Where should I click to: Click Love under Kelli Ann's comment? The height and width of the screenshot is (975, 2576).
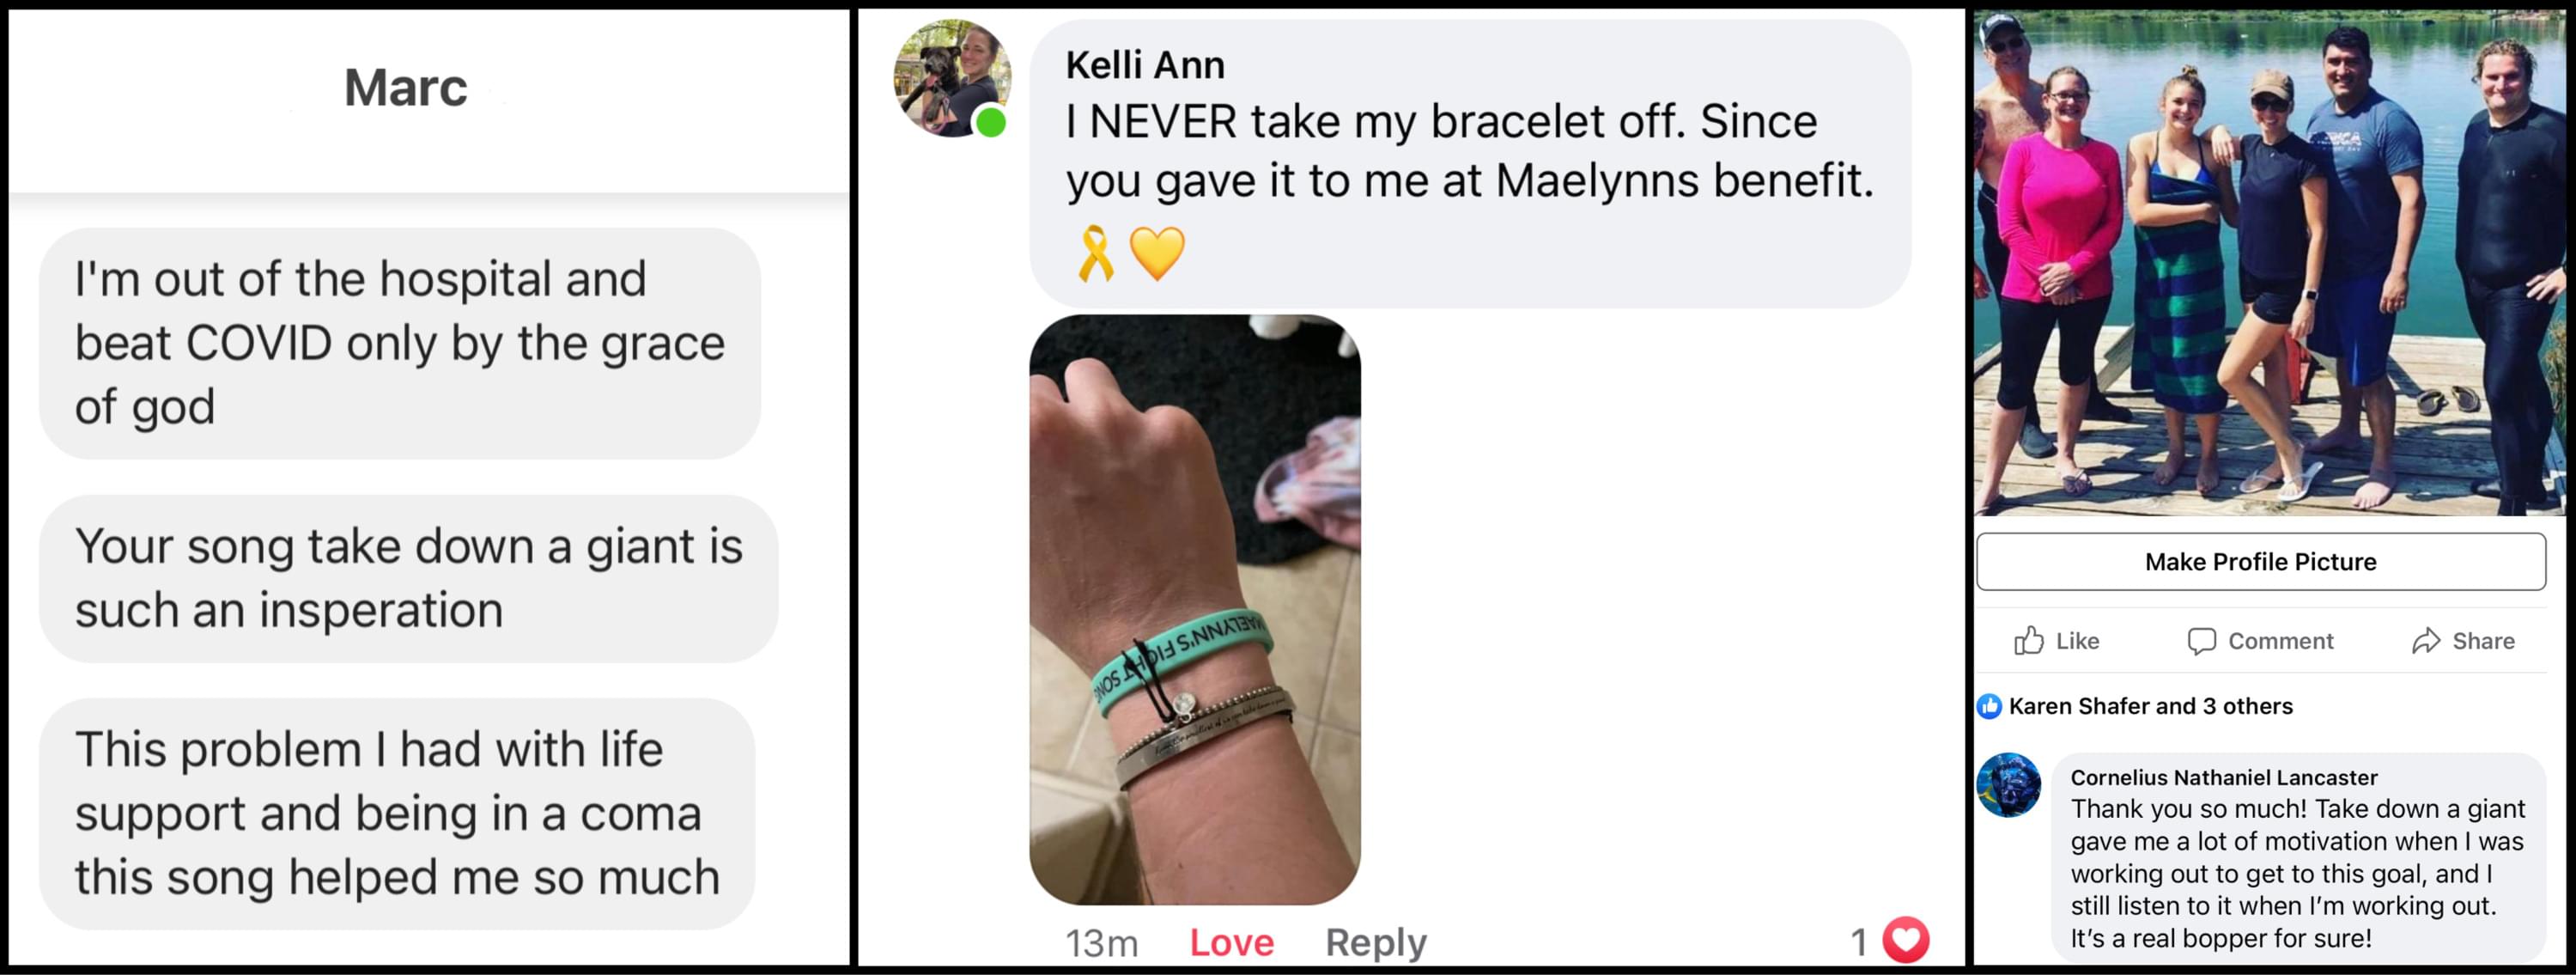pyautogui.click(x=1231, y=942)
